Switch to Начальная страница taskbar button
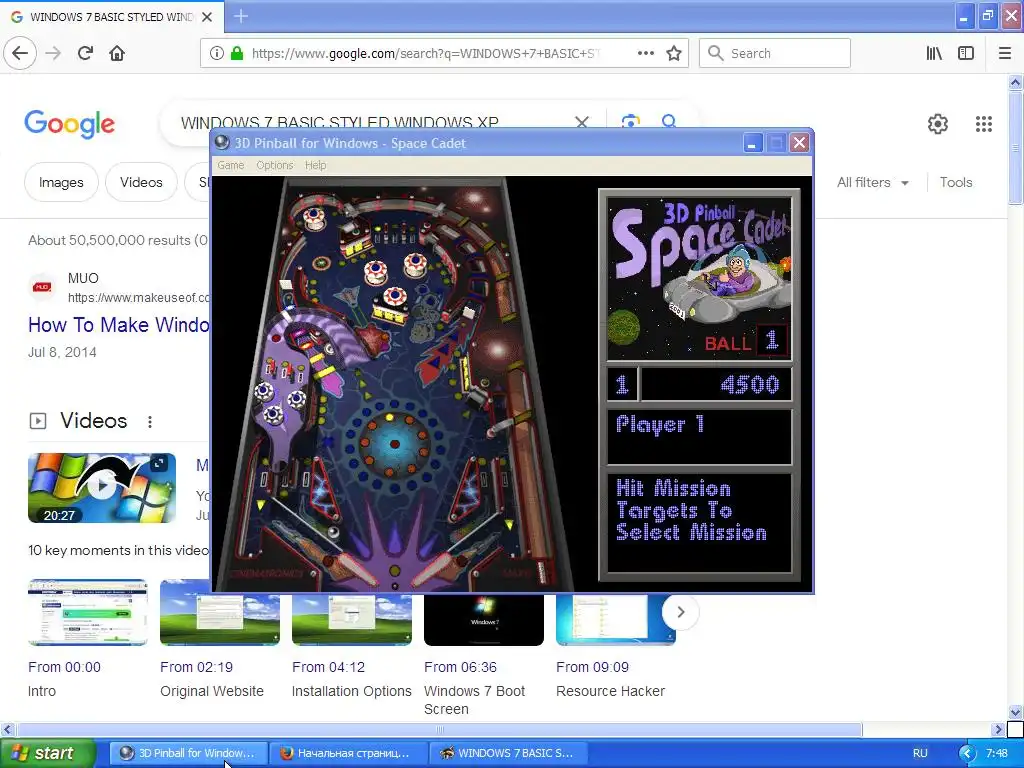This screenshot has height=768, width=1024. 349,753
